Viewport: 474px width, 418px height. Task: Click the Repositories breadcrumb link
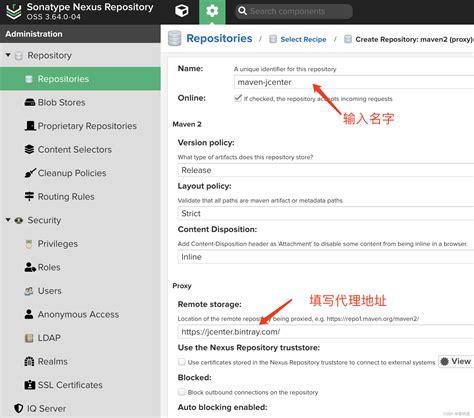click(219, 38)
